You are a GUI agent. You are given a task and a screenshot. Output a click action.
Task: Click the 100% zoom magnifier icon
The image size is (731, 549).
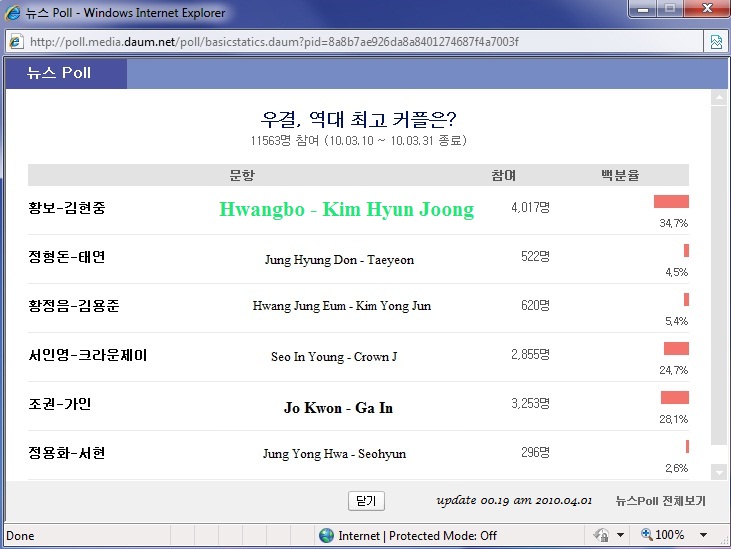pyautogui.click(x=646, y=534)
